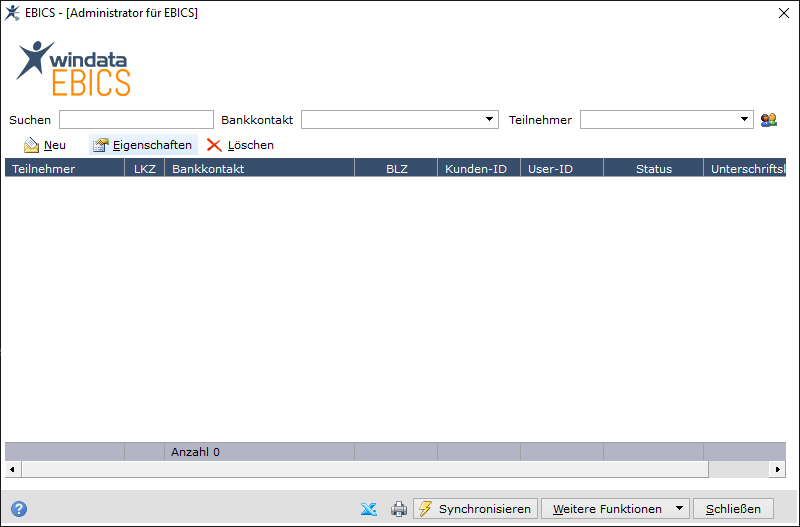Image resolution: width=800 pixels, height=527 pixels.
Task: Click the Synchronisieren button
Action: (x=476, y=509)
